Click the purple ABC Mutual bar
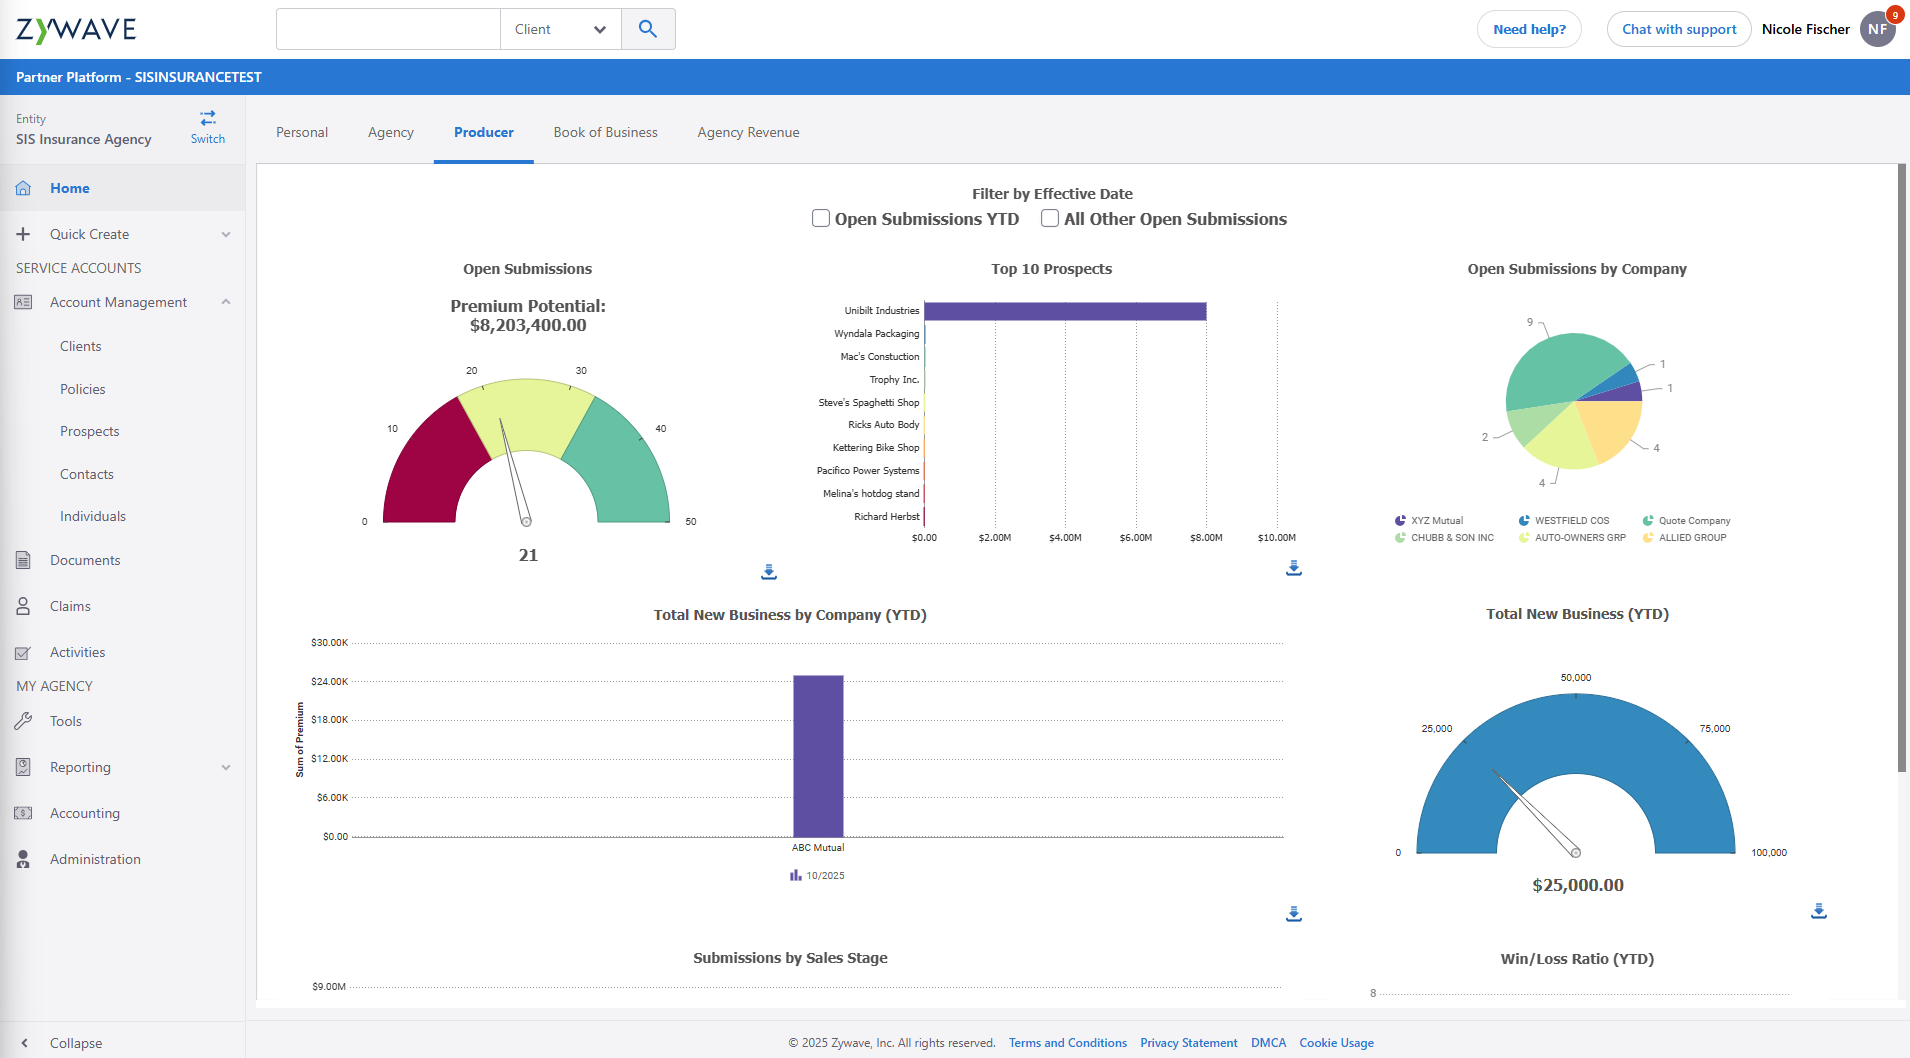This screenshot has height=1058, width=1910. (818, 756)
